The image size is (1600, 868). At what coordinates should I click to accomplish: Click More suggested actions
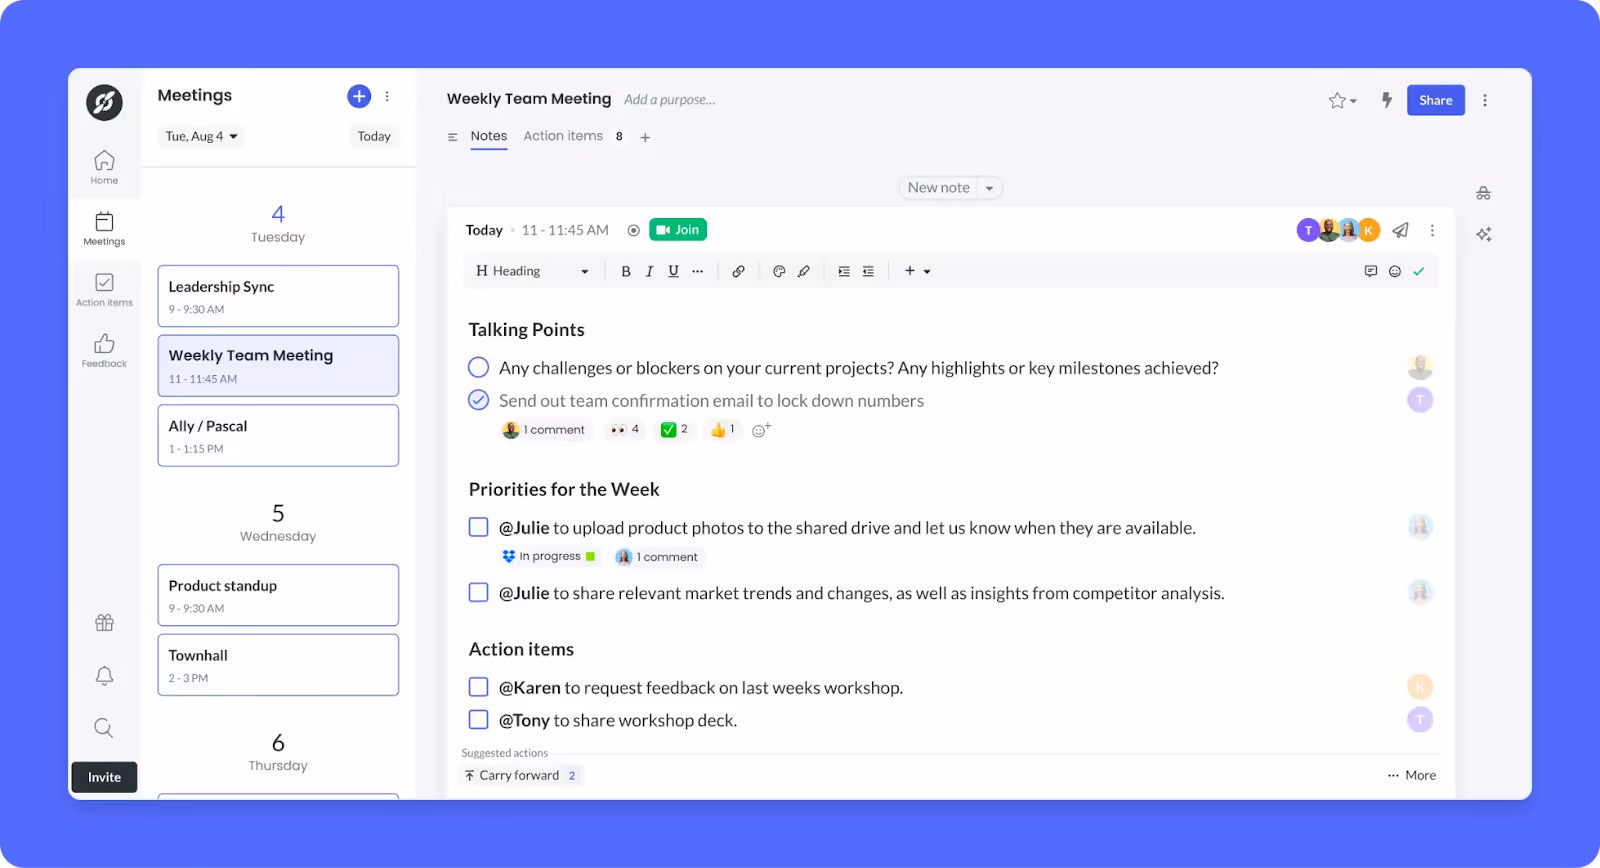(x=1412, y=775)
